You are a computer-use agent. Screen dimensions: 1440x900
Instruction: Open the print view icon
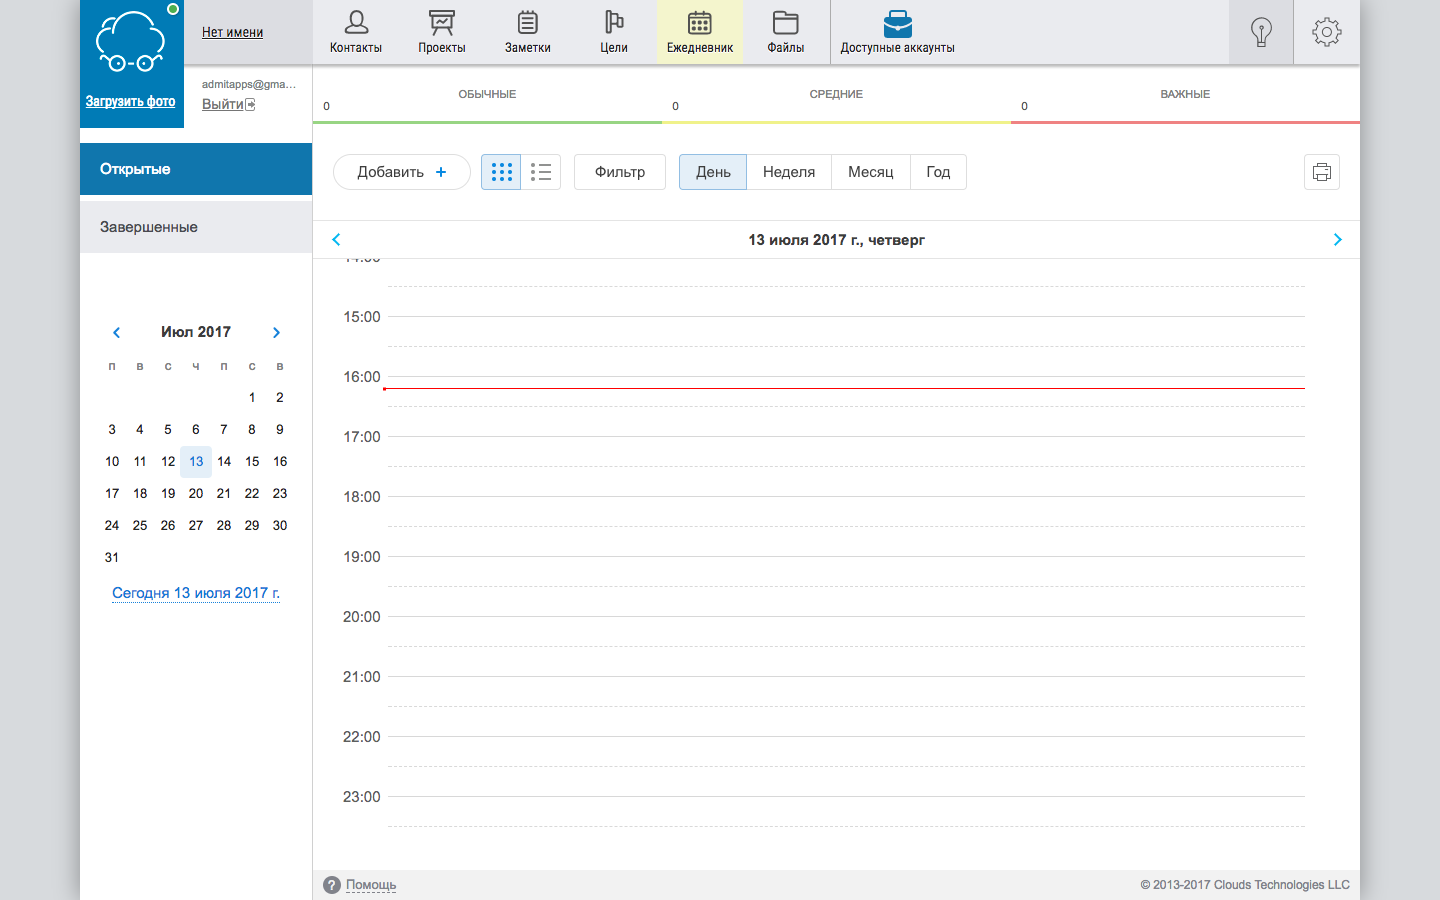pyautogui.click(x=1321, y=172)
